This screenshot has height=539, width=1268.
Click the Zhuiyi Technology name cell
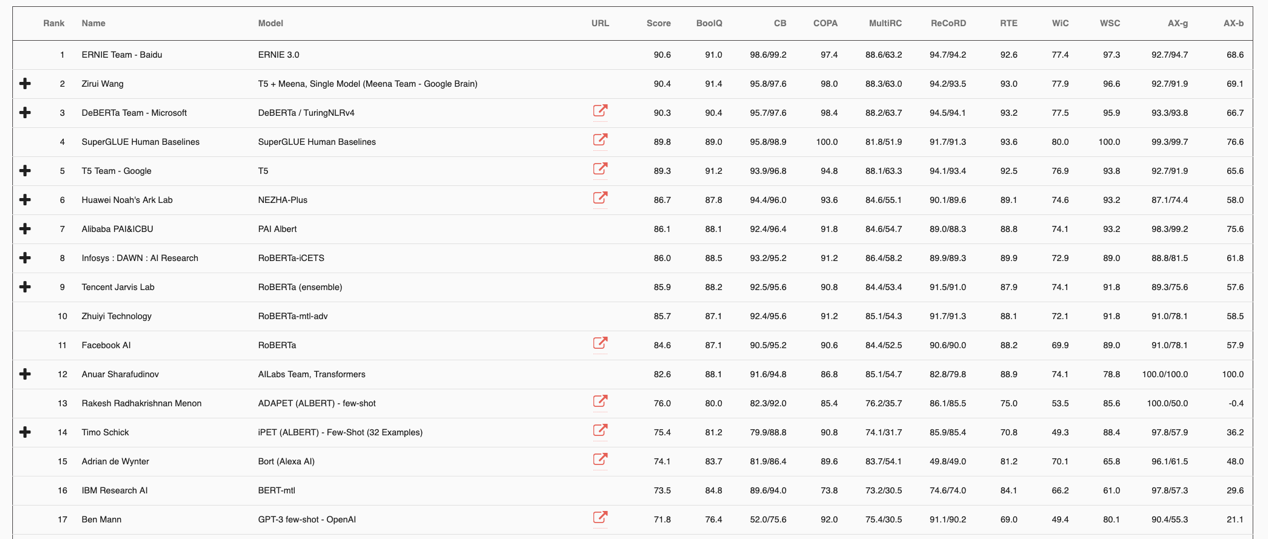click(x=116, y=316)
